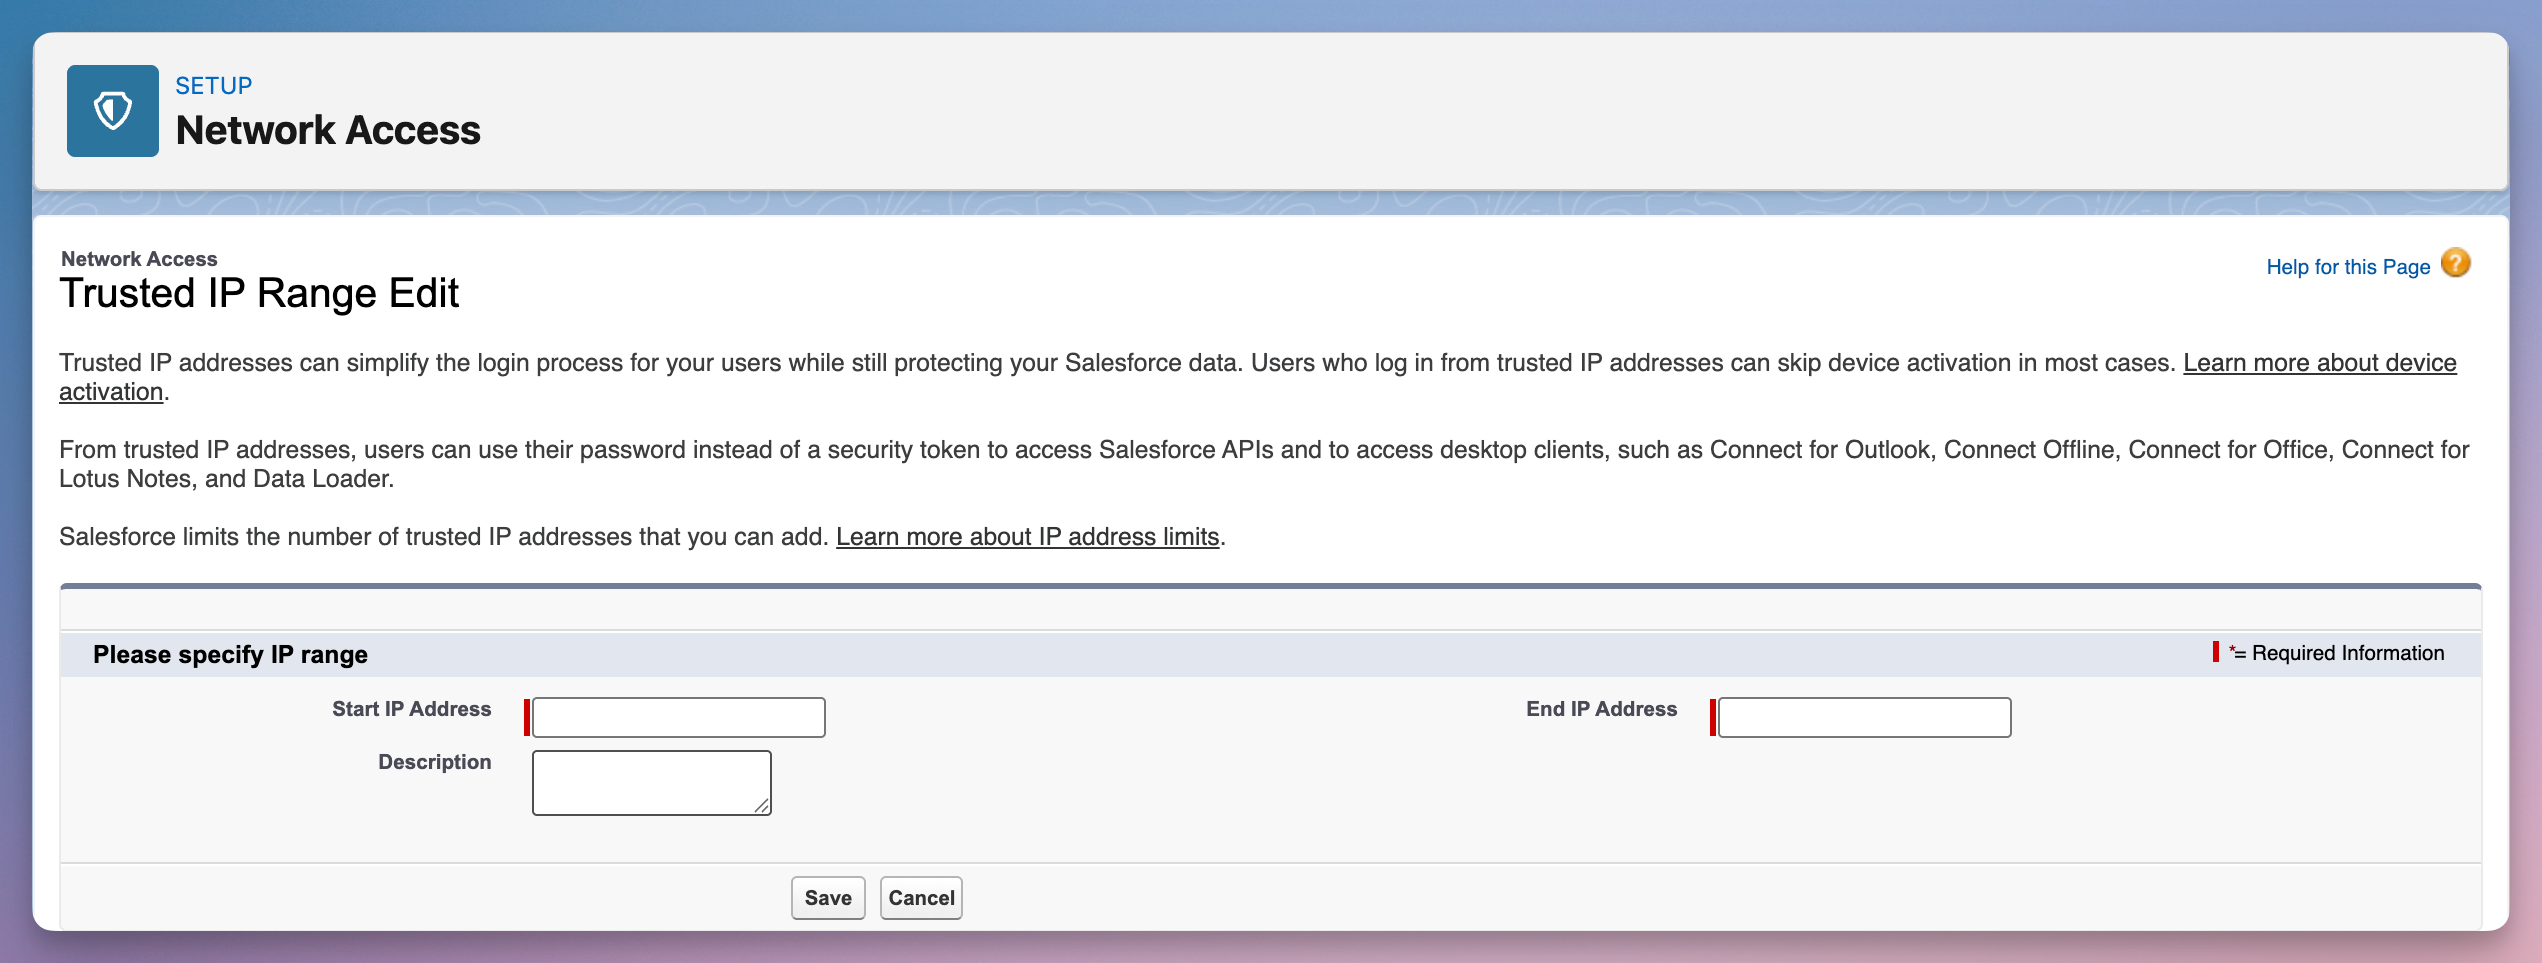
Task: Click the End IP Address label
Action: click(1601, 709)
